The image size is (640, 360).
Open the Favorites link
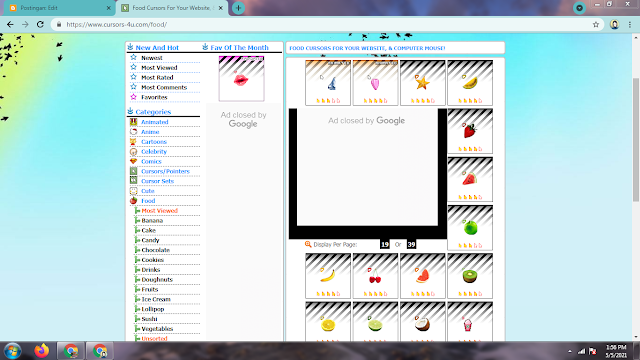click(154, 97)
